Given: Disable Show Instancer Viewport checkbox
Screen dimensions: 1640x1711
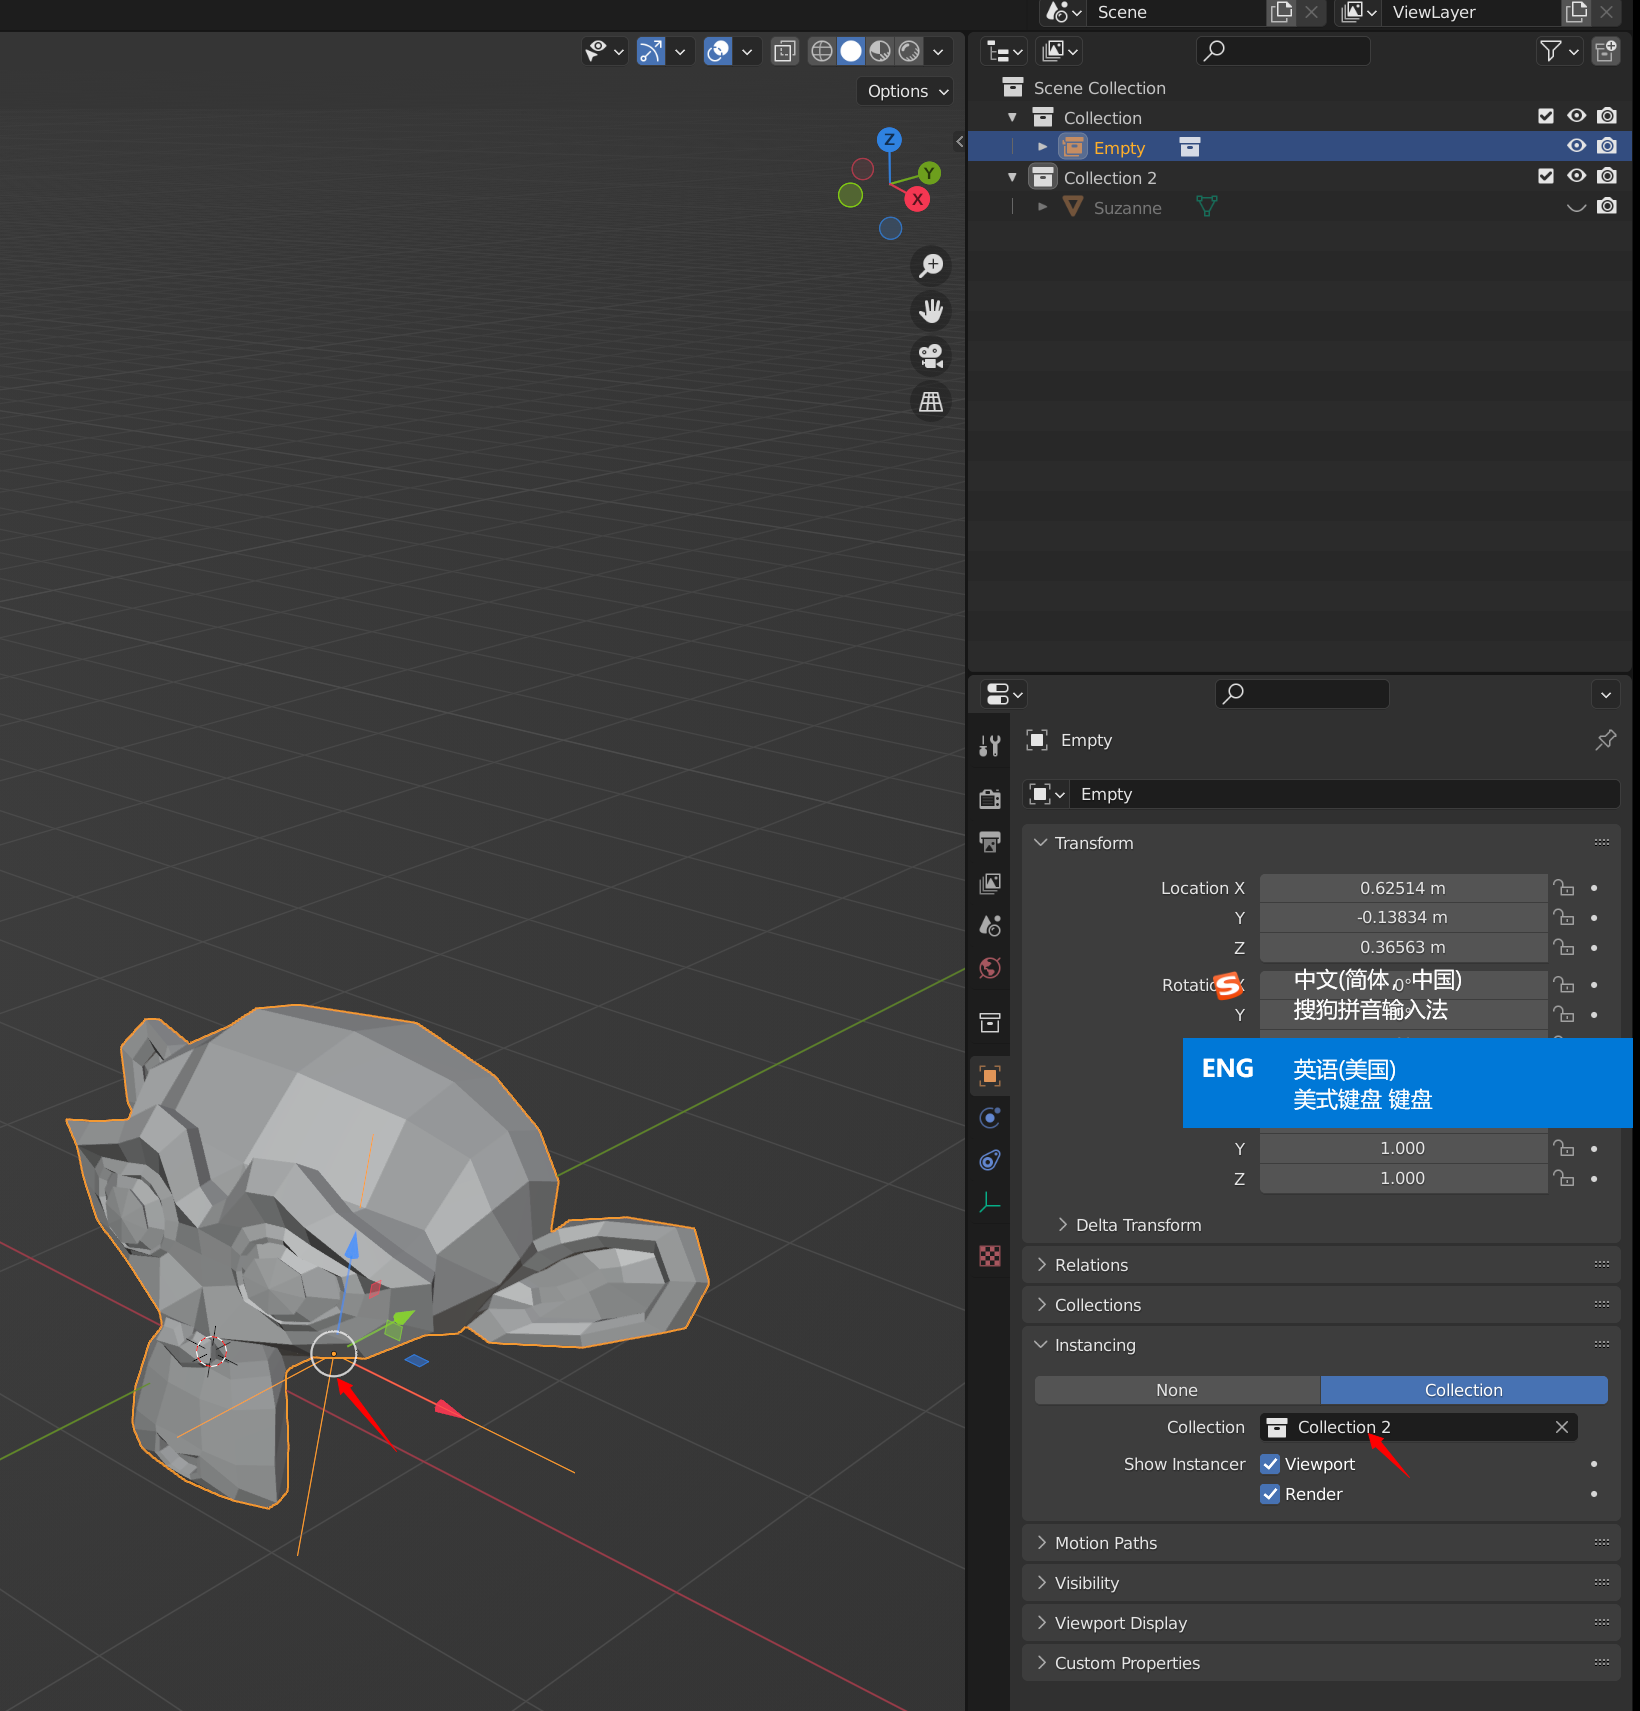Looking at the screenshot, I should [x=1270, y=1464].
